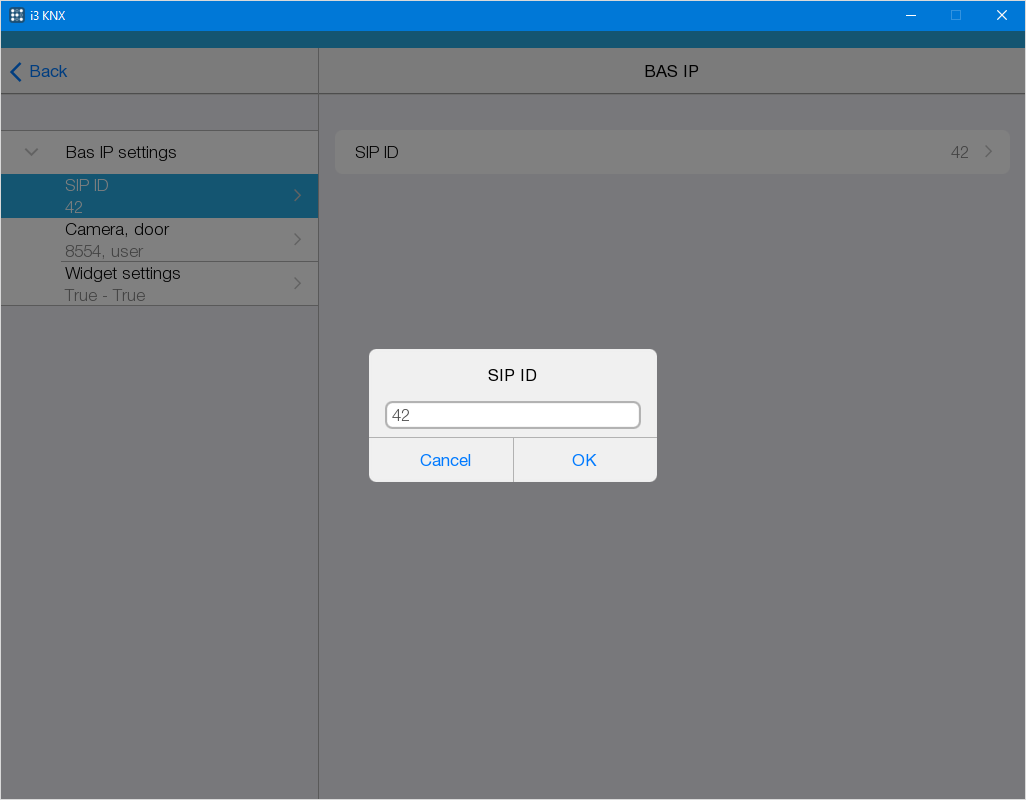Click the chevron on the Widget settings row
Image resolution: width=1026 pixels, height=800 pixels.
297,283
